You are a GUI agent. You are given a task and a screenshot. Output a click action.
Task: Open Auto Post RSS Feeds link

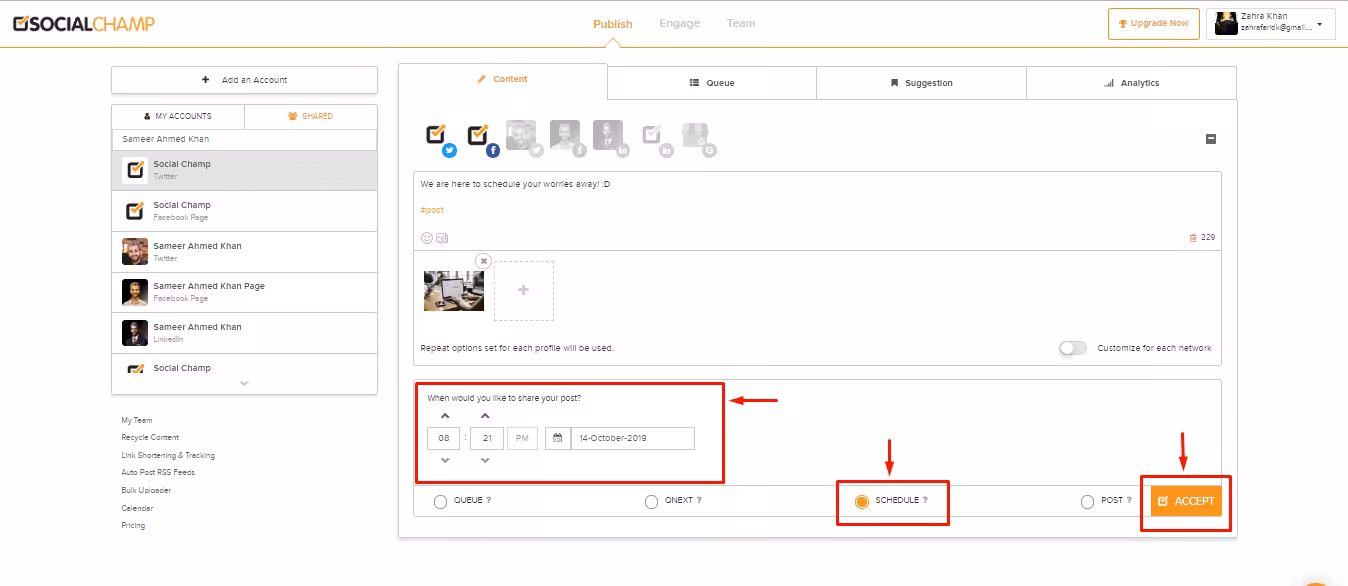[158, 472]
